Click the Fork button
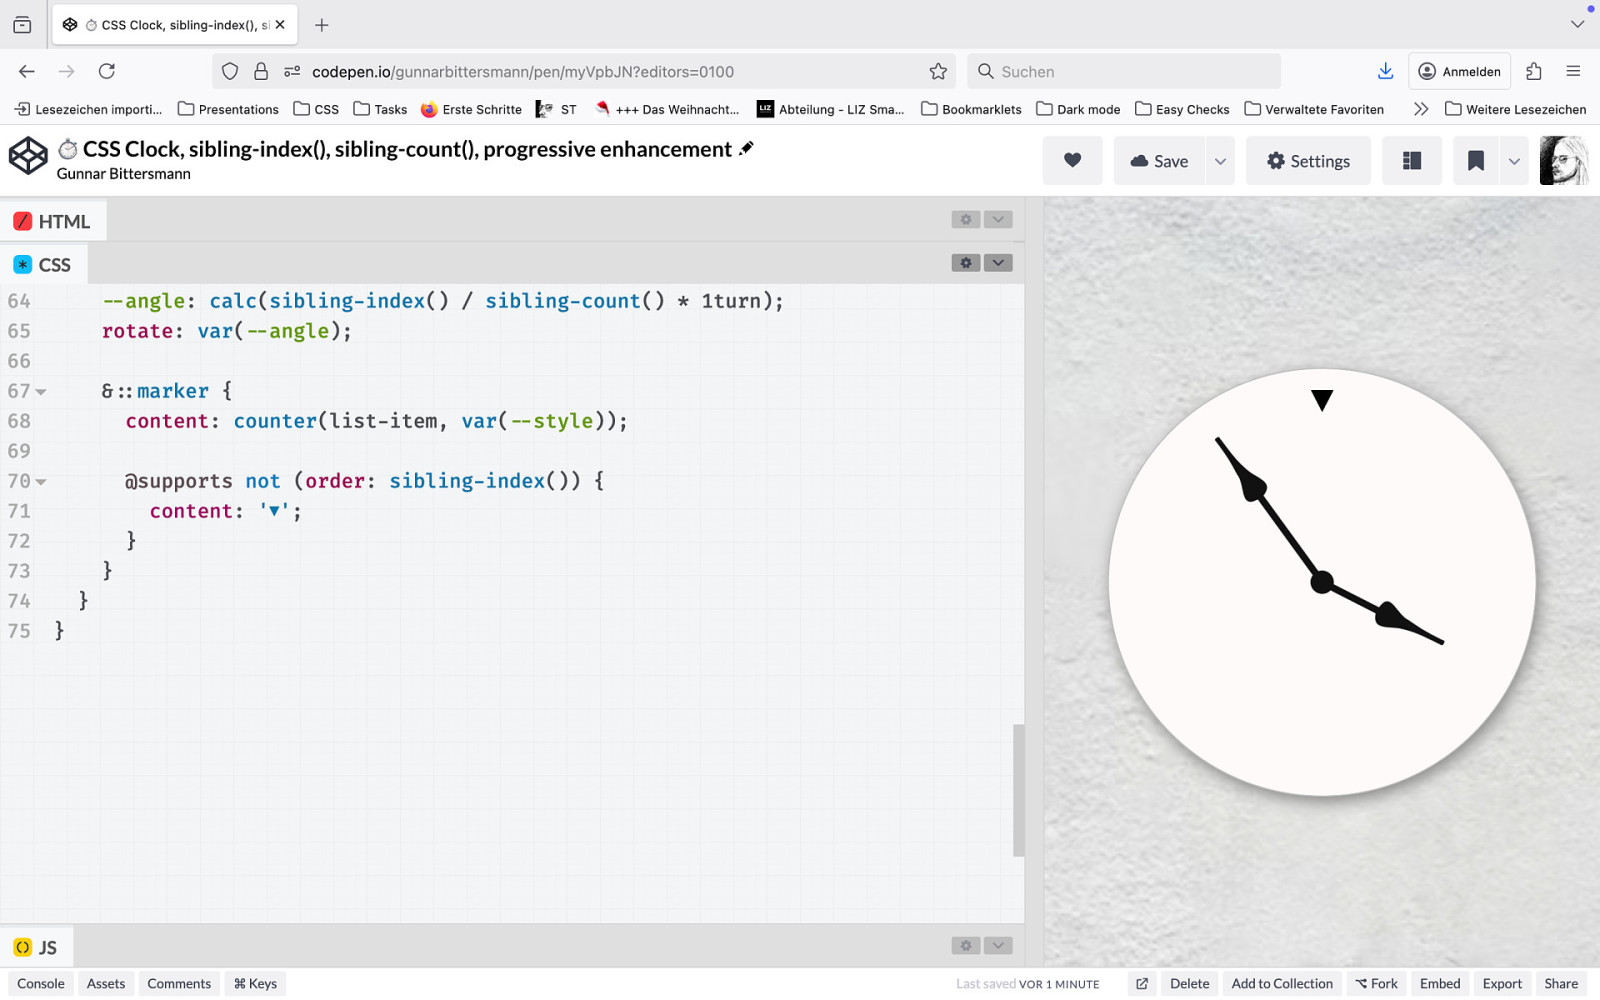The width and height of the screenshot is (1600, 1000). pos(1376,984)
